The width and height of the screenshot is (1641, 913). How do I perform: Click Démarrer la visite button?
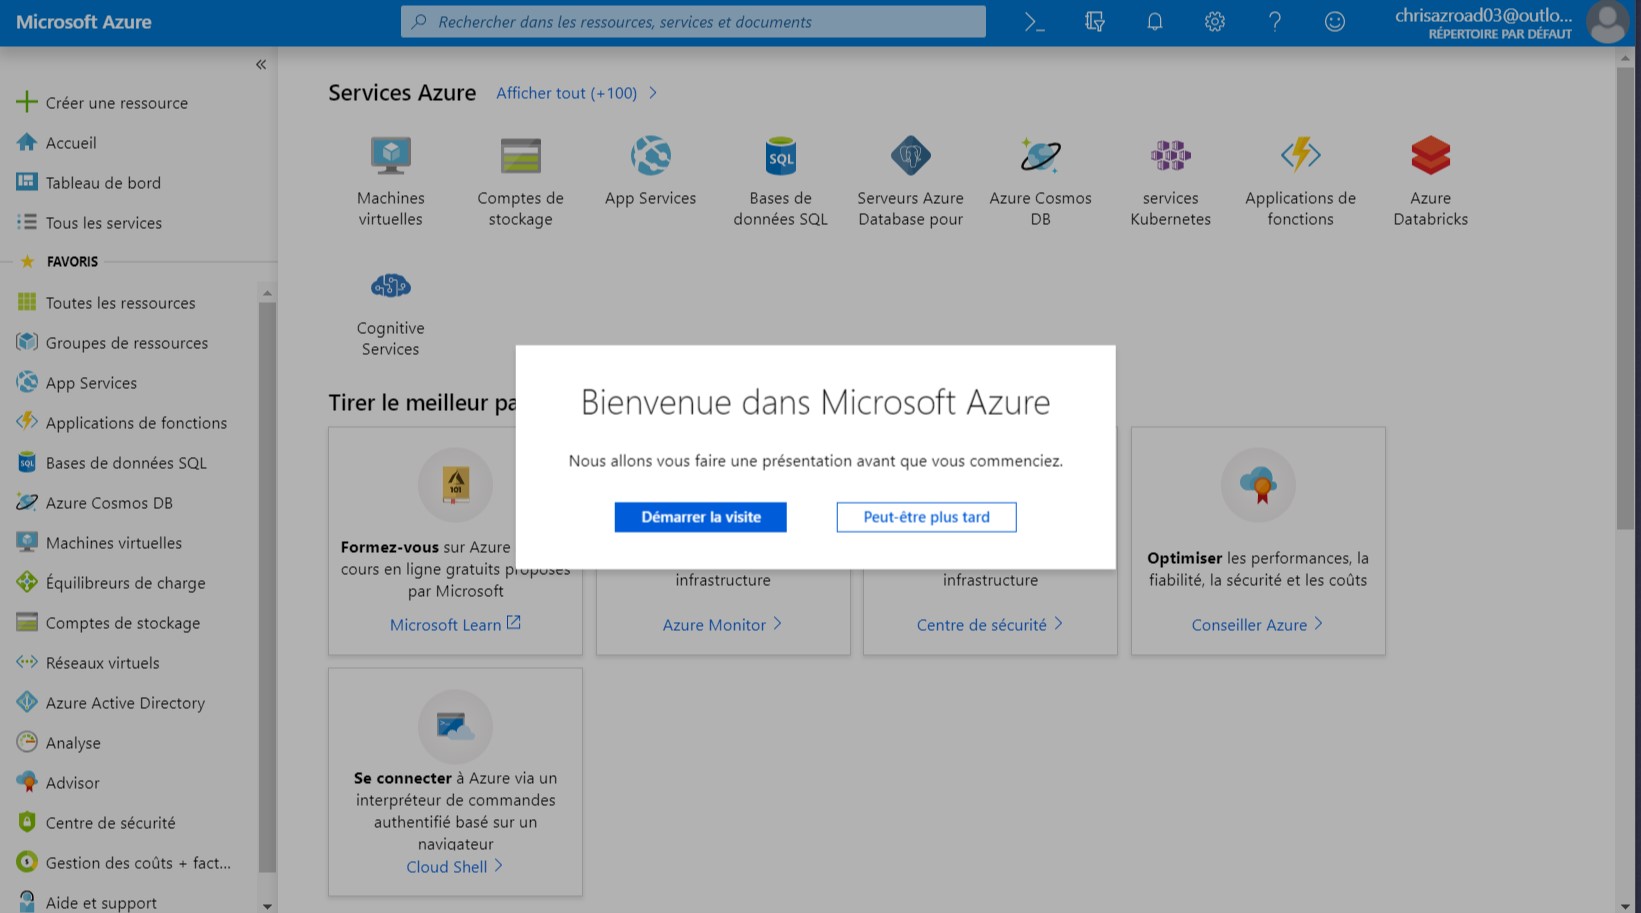pyautogui.click(x=701, y=517)
